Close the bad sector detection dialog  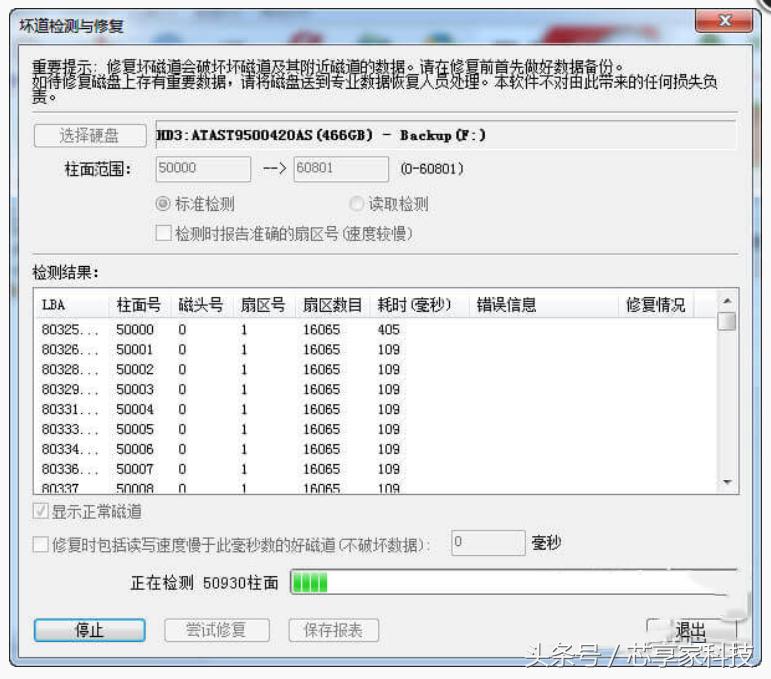coord(724,21)
